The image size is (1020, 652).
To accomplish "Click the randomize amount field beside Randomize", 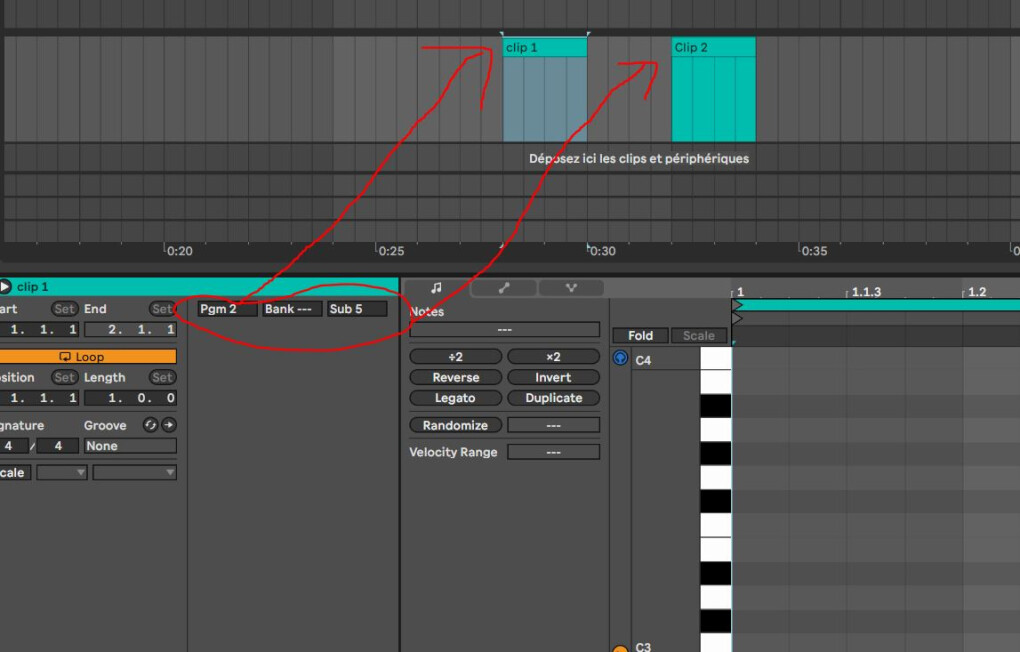I will click(x=553, y=425).
